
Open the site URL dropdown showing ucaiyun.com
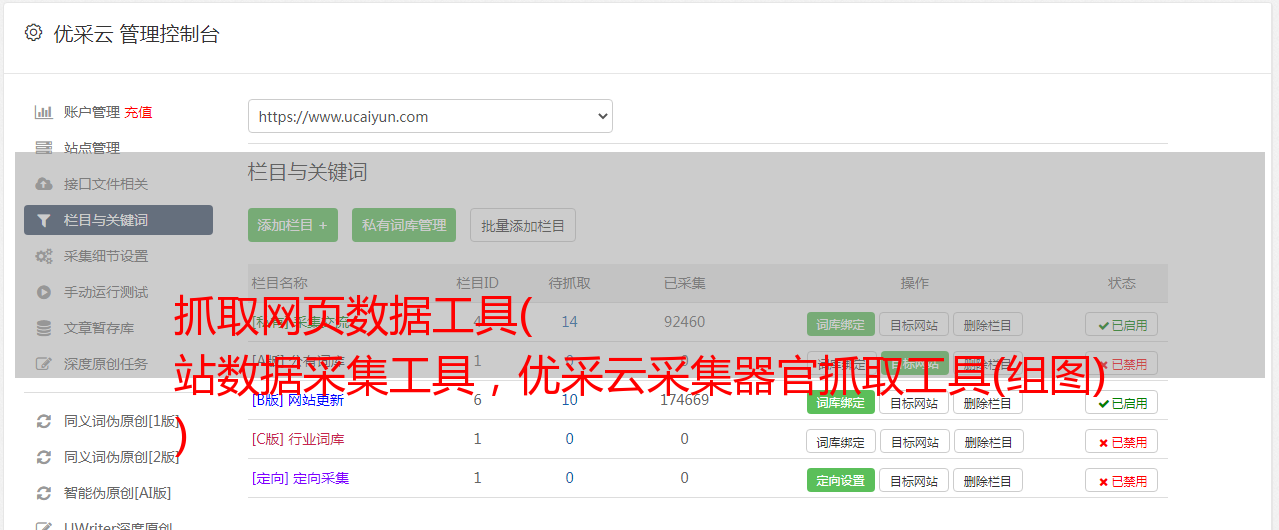click(430, 116)
